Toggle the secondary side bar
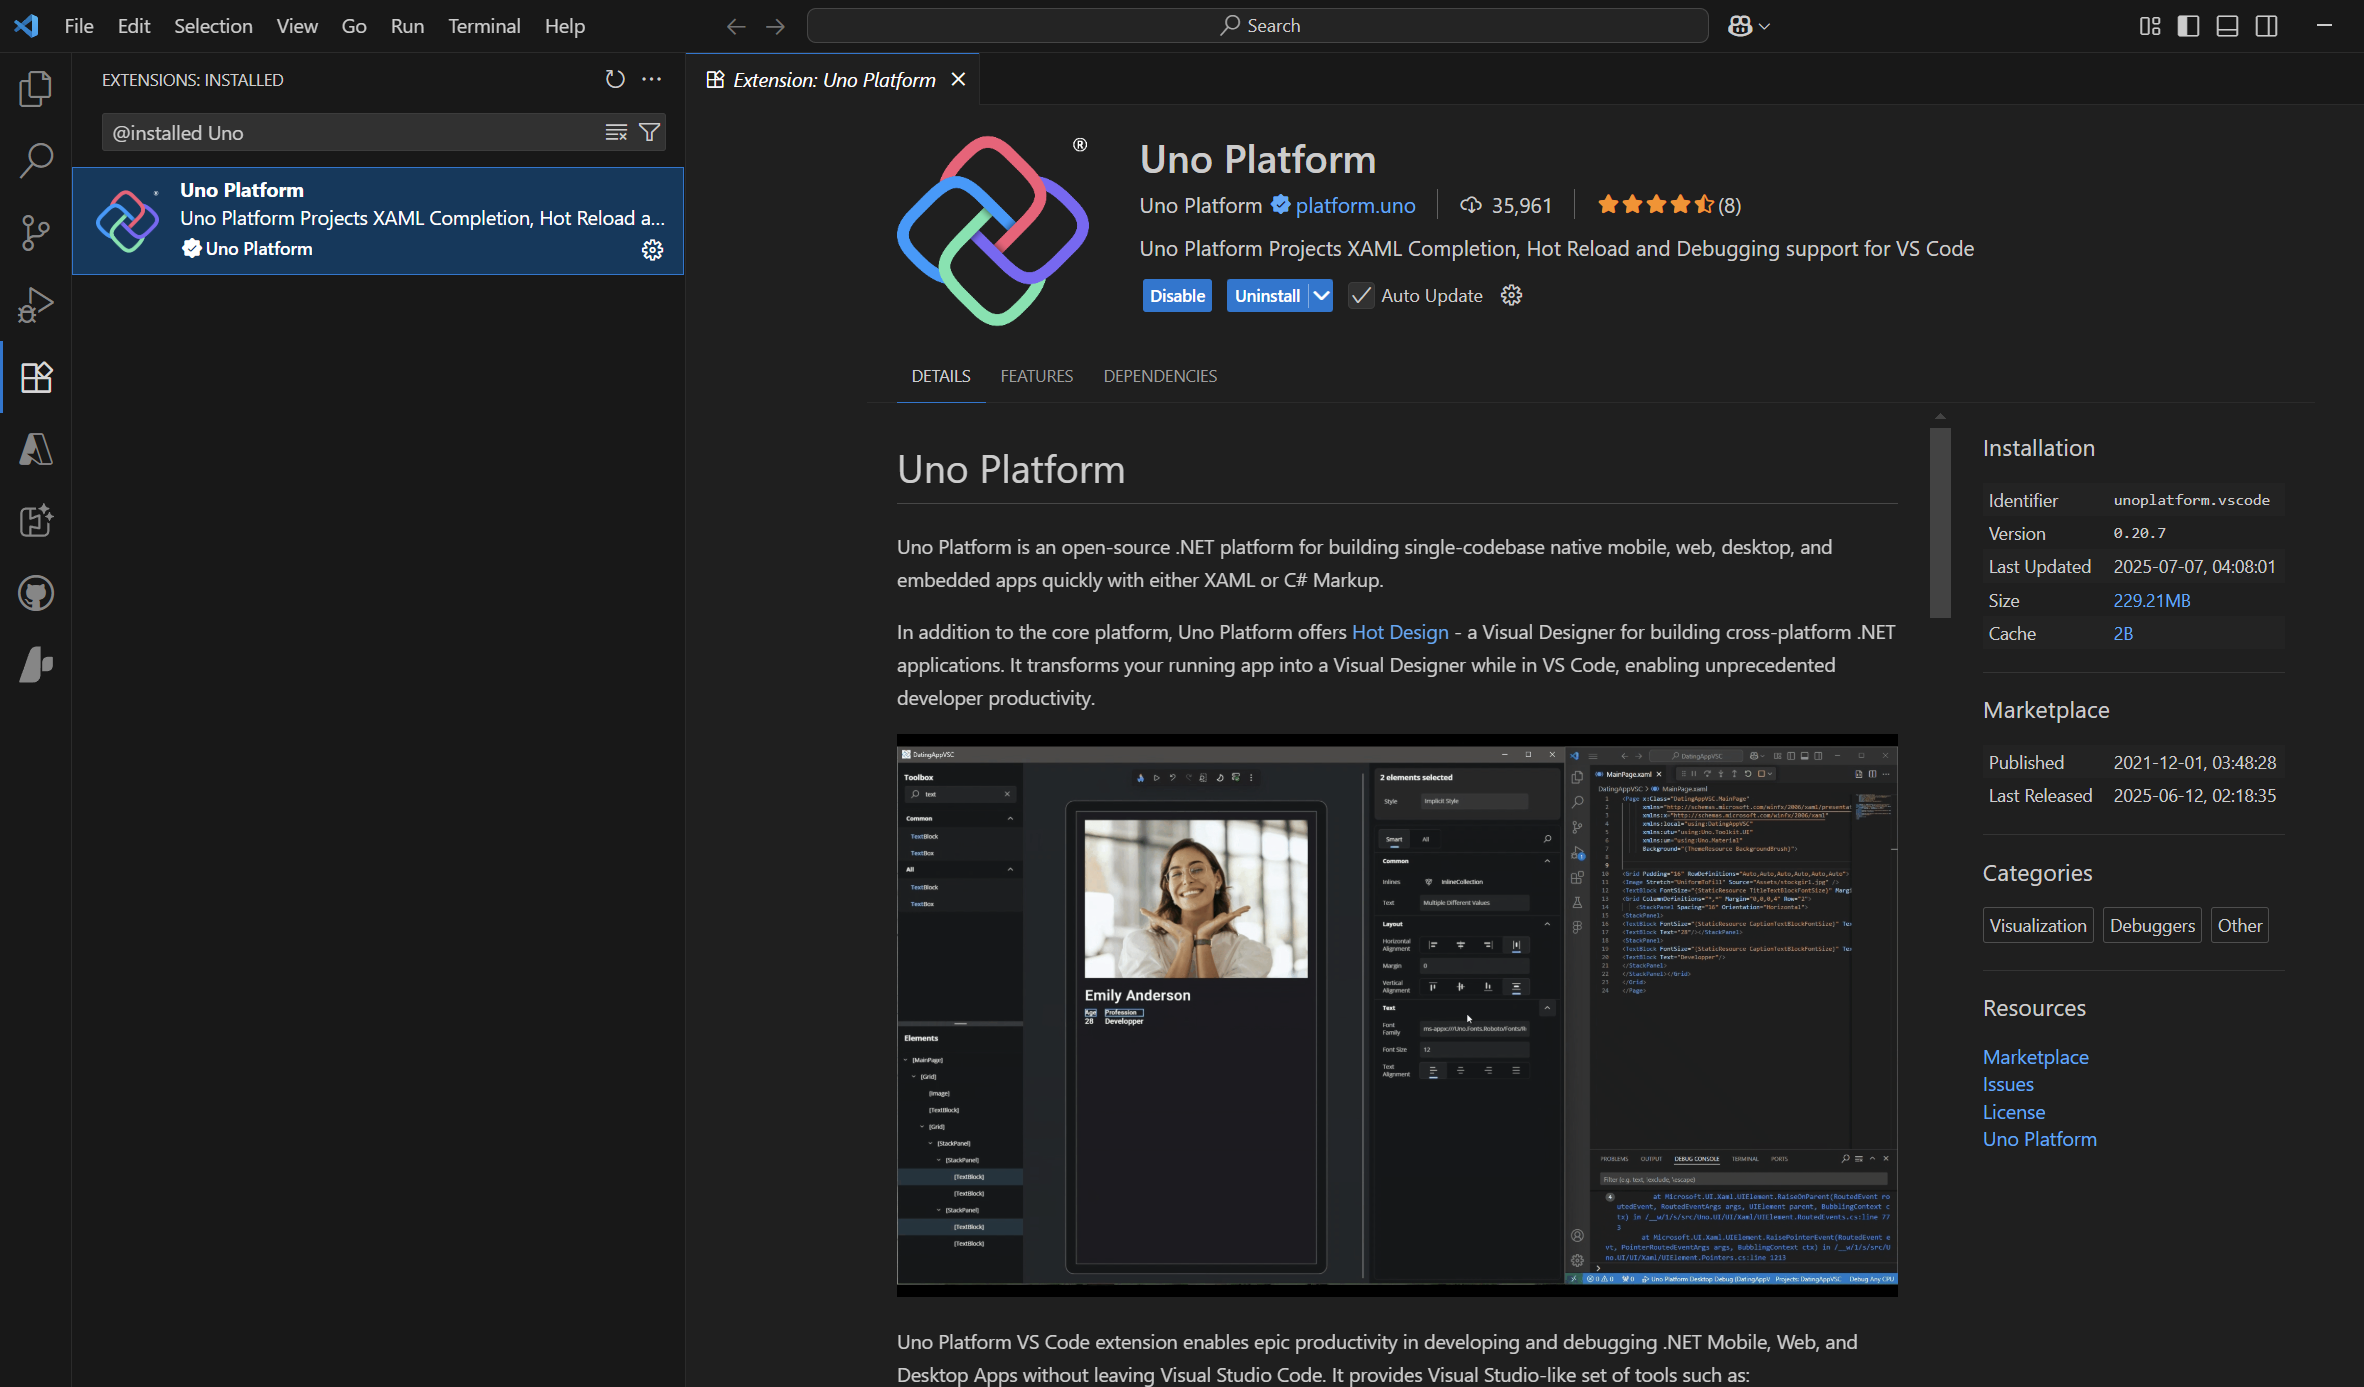Screen dimensions: 2364x1387 pos(2266,26)
